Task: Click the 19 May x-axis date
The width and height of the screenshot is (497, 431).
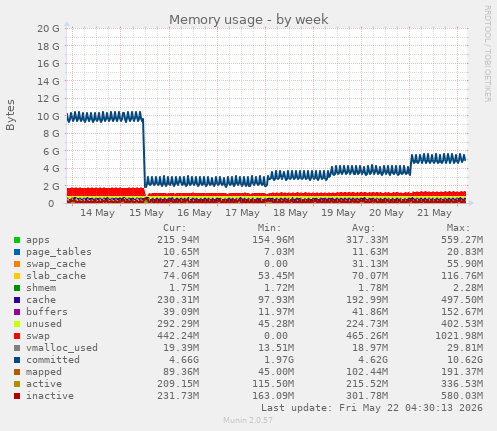Action: click(338, 213)
